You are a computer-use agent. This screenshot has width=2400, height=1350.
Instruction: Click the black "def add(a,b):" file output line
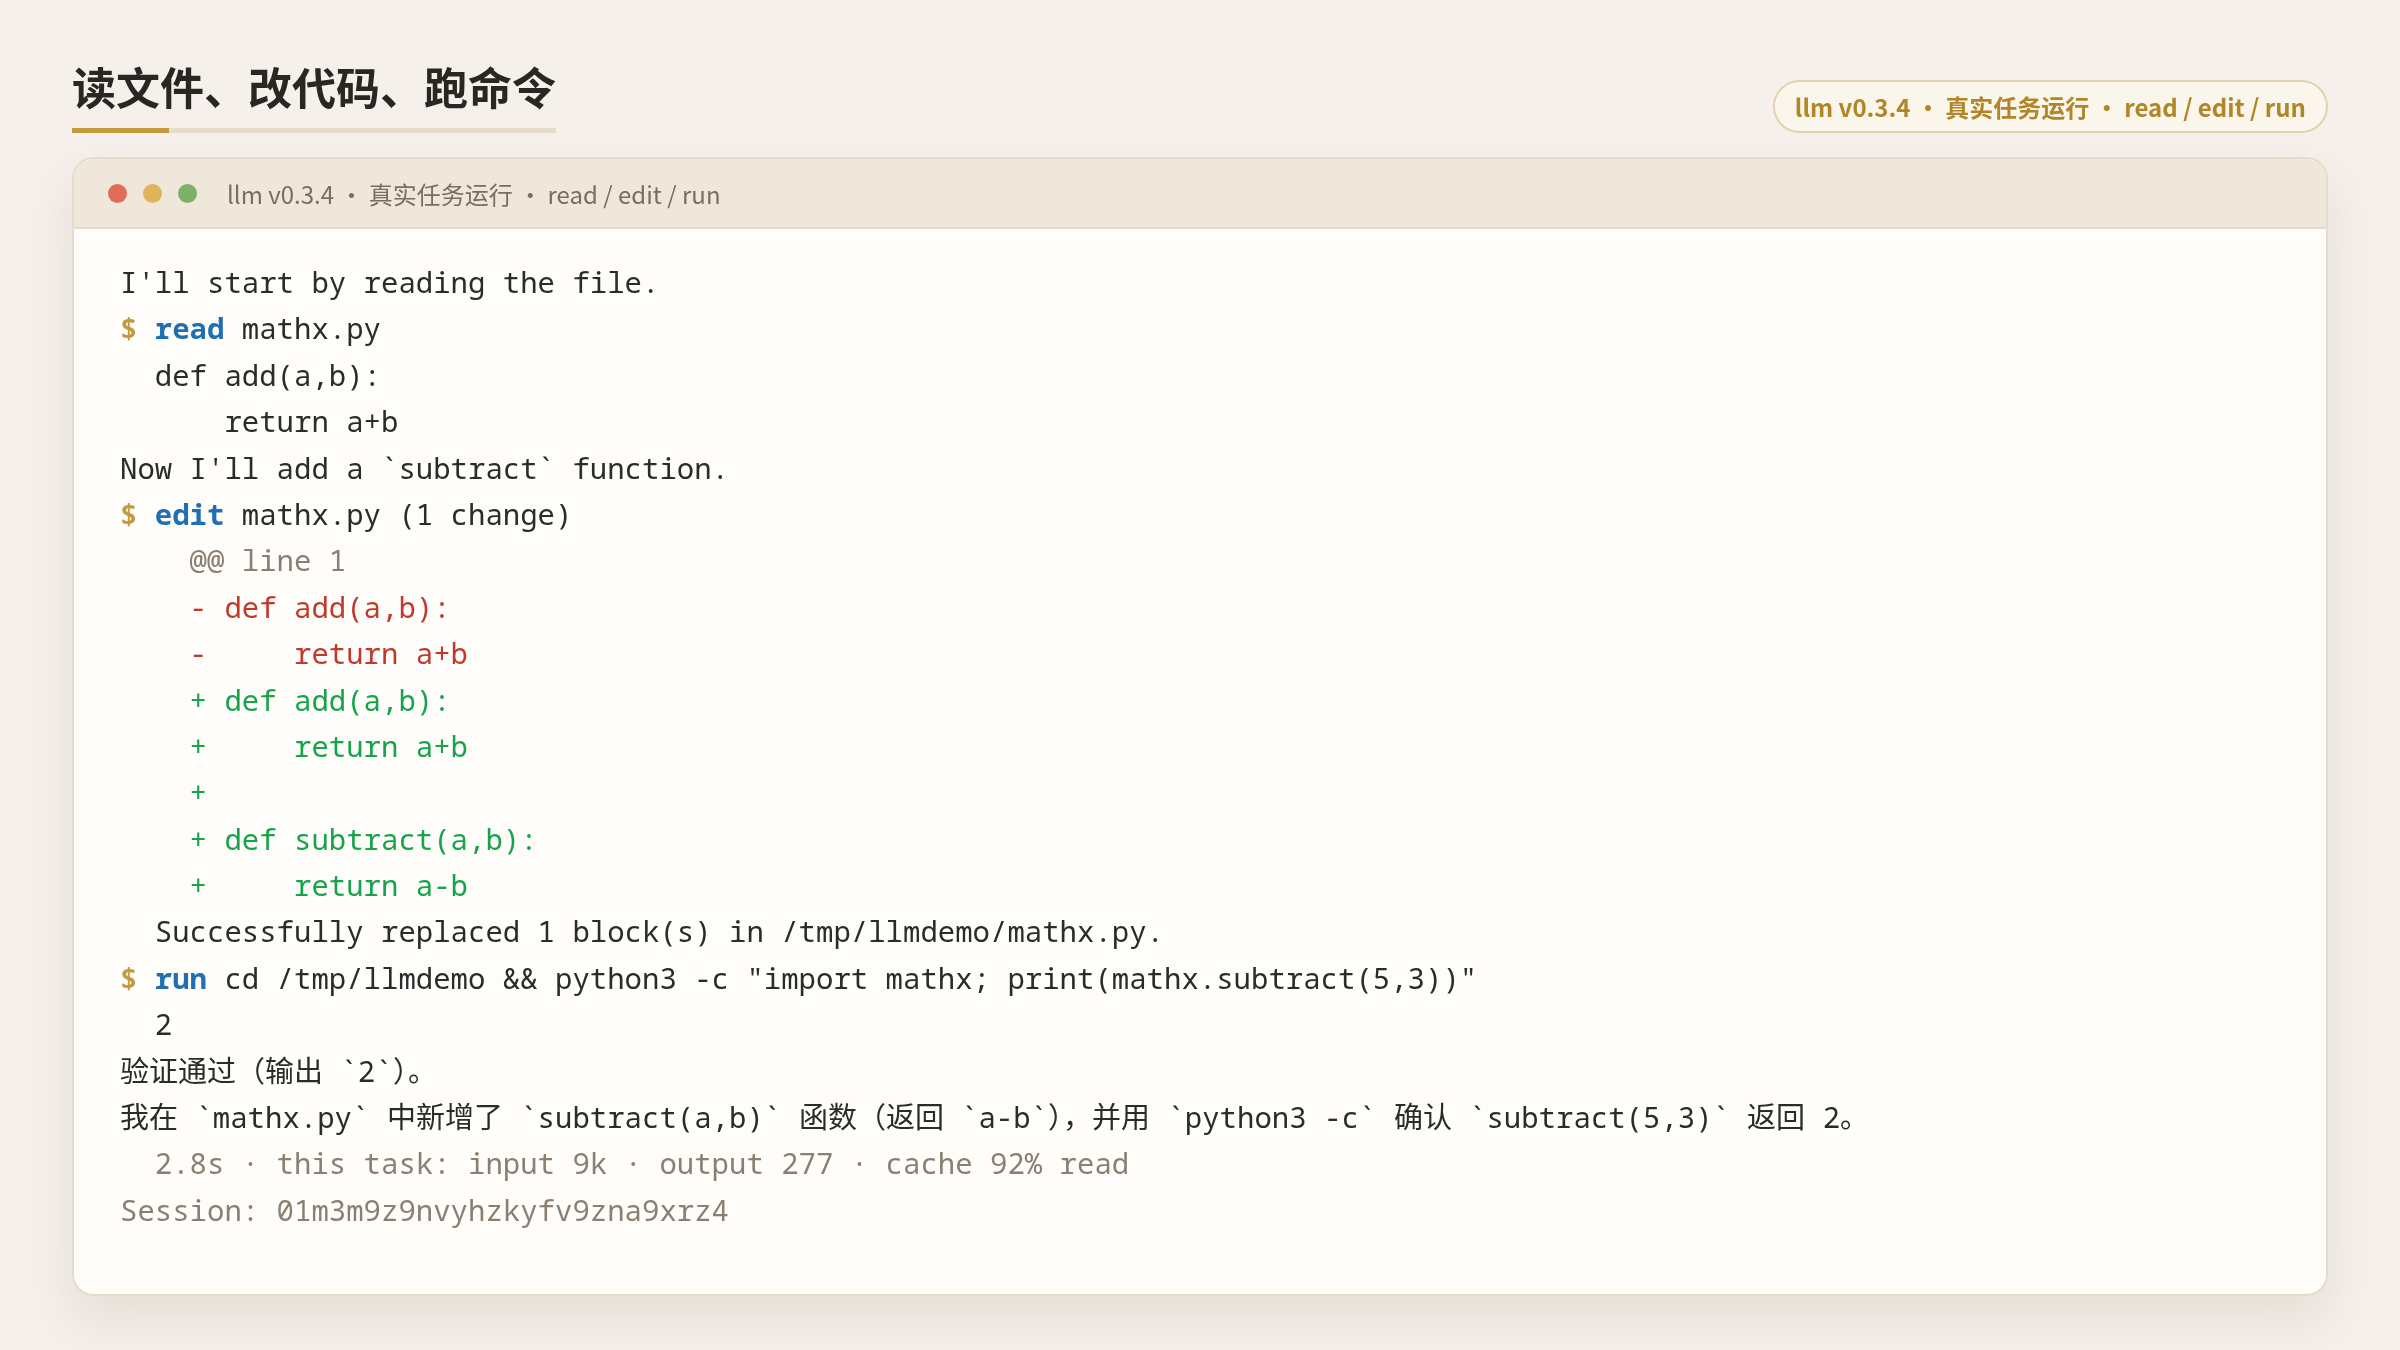click(267, 377)
